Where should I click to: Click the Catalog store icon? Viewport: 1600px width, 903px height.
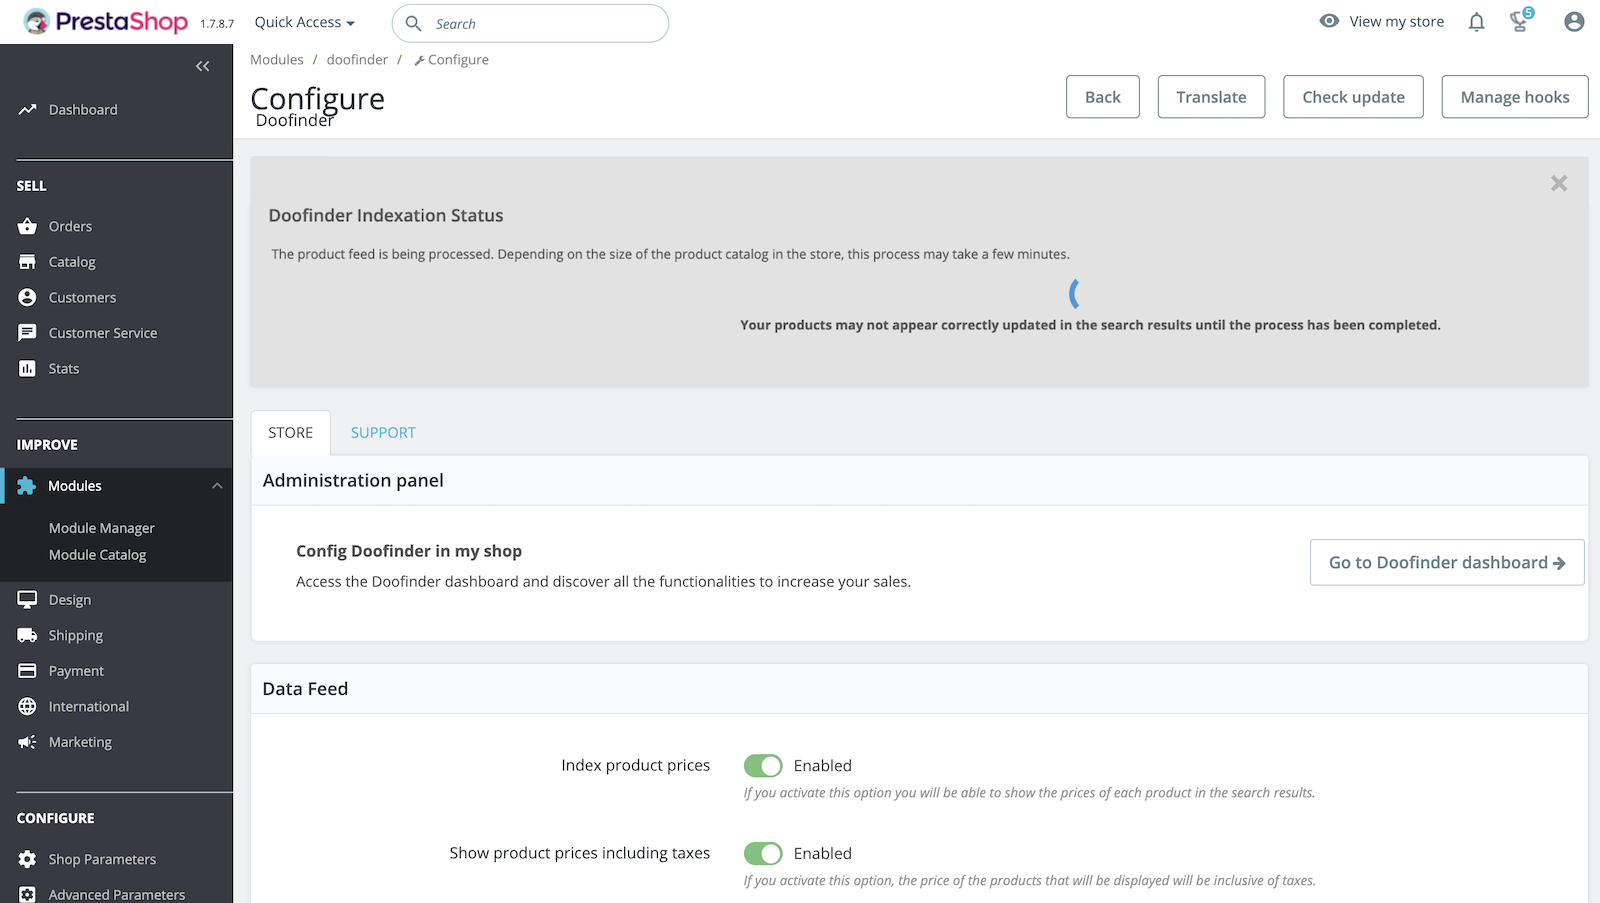tap(27, 262)
